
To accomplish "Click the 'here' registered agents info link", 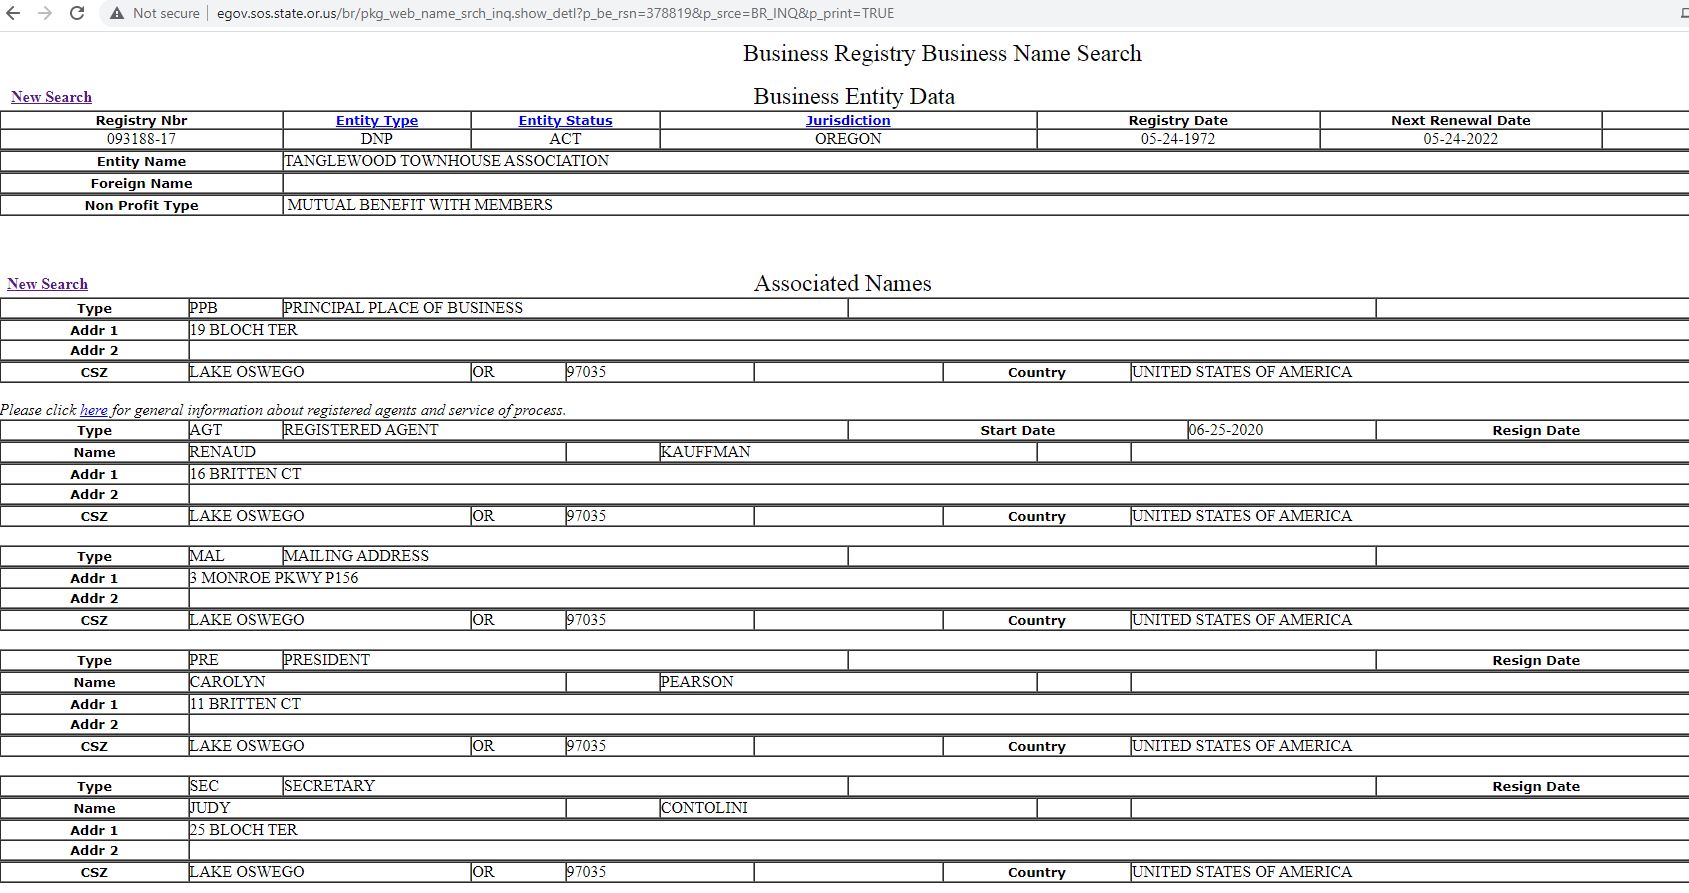I will [x=93, y=410].
